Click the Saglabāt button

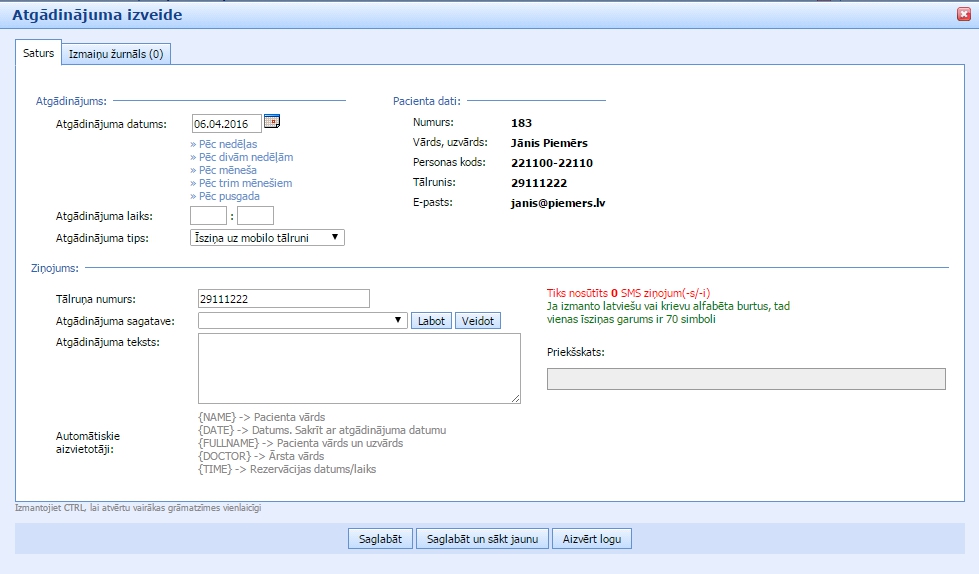380,539
